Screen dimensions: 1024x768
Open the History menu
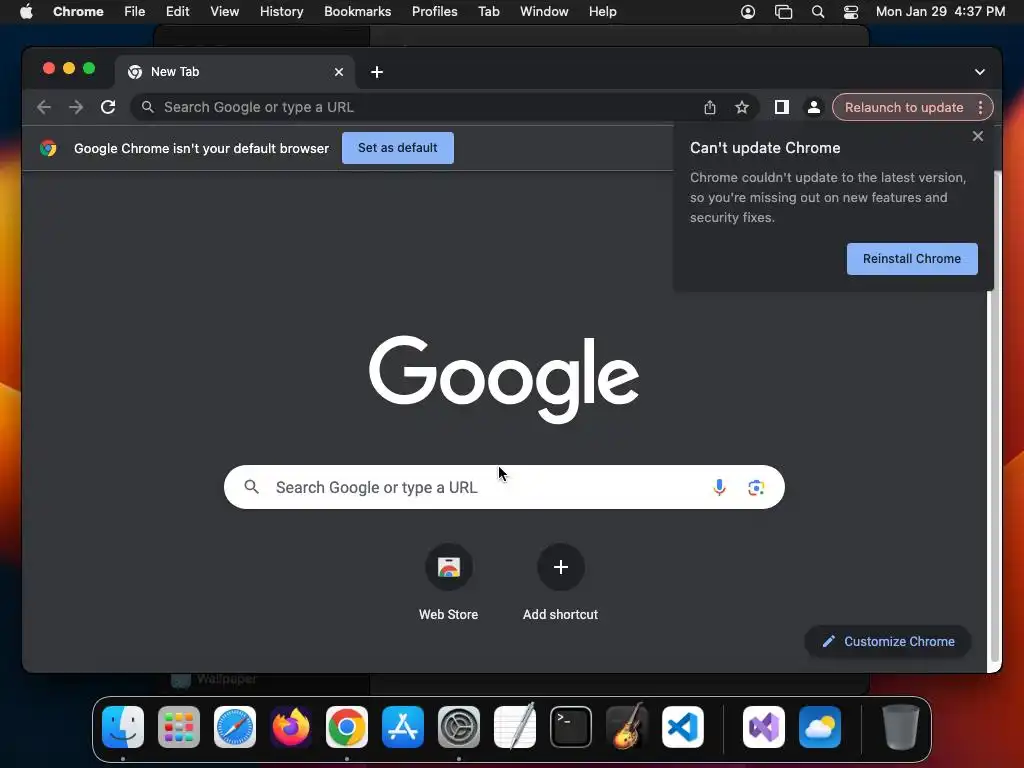pyautogui.click(x=281, y=12)
